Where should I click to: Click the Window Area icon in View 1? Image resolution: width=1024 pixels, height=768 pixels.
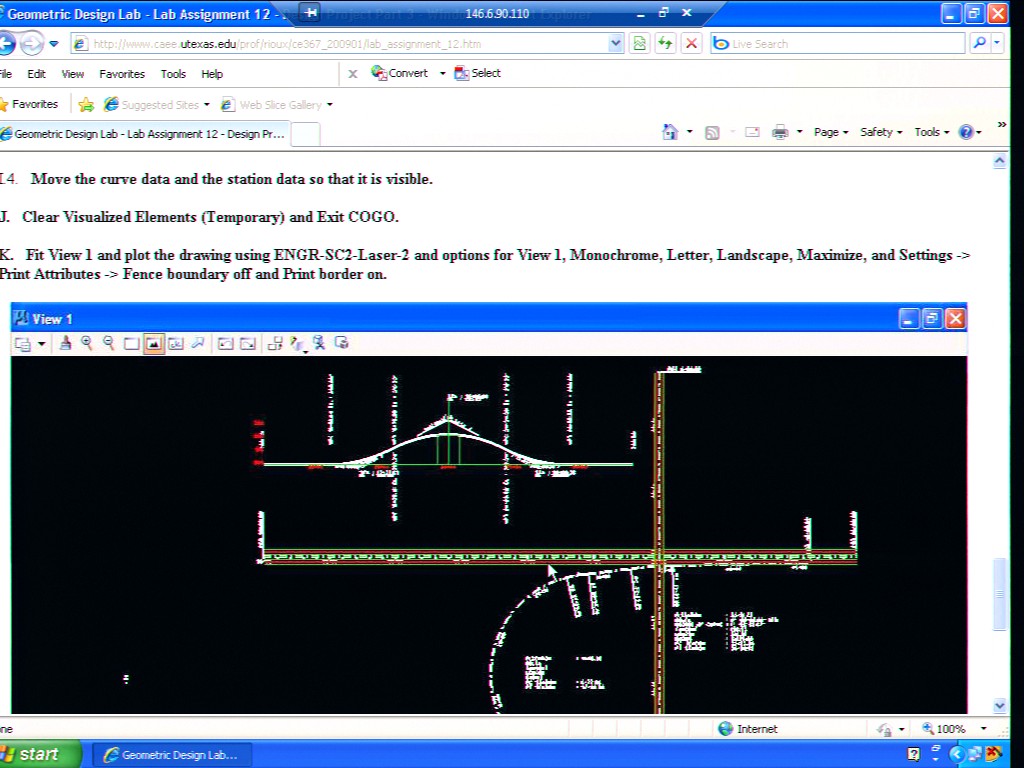pyautogui.click(x=131, y=344)
